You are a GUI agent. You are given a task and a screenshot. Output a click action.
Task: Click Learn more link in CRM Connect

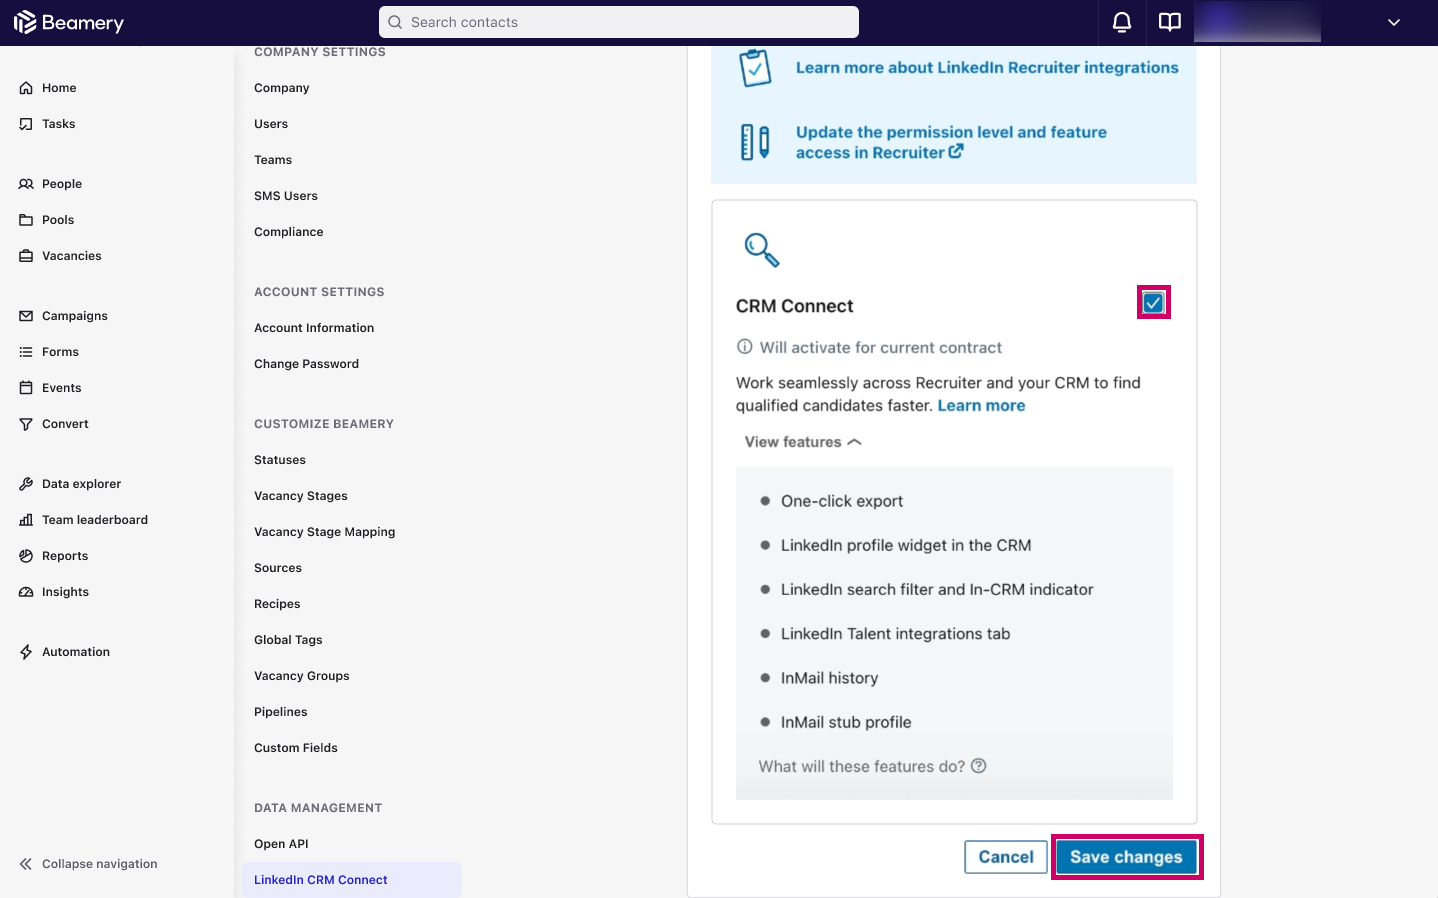click(x=981, y=406)
